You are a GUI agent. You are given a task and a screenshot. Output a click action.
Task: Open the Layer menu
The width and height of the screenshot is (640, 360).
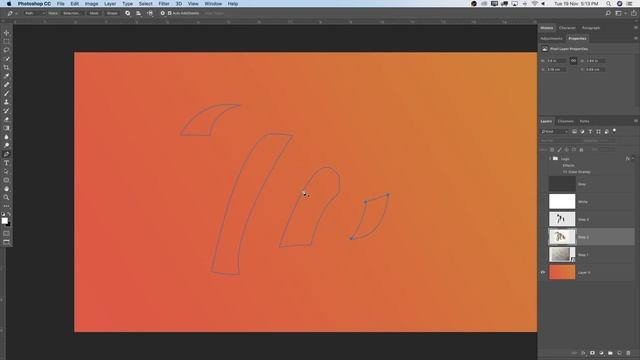coord(110,4)
